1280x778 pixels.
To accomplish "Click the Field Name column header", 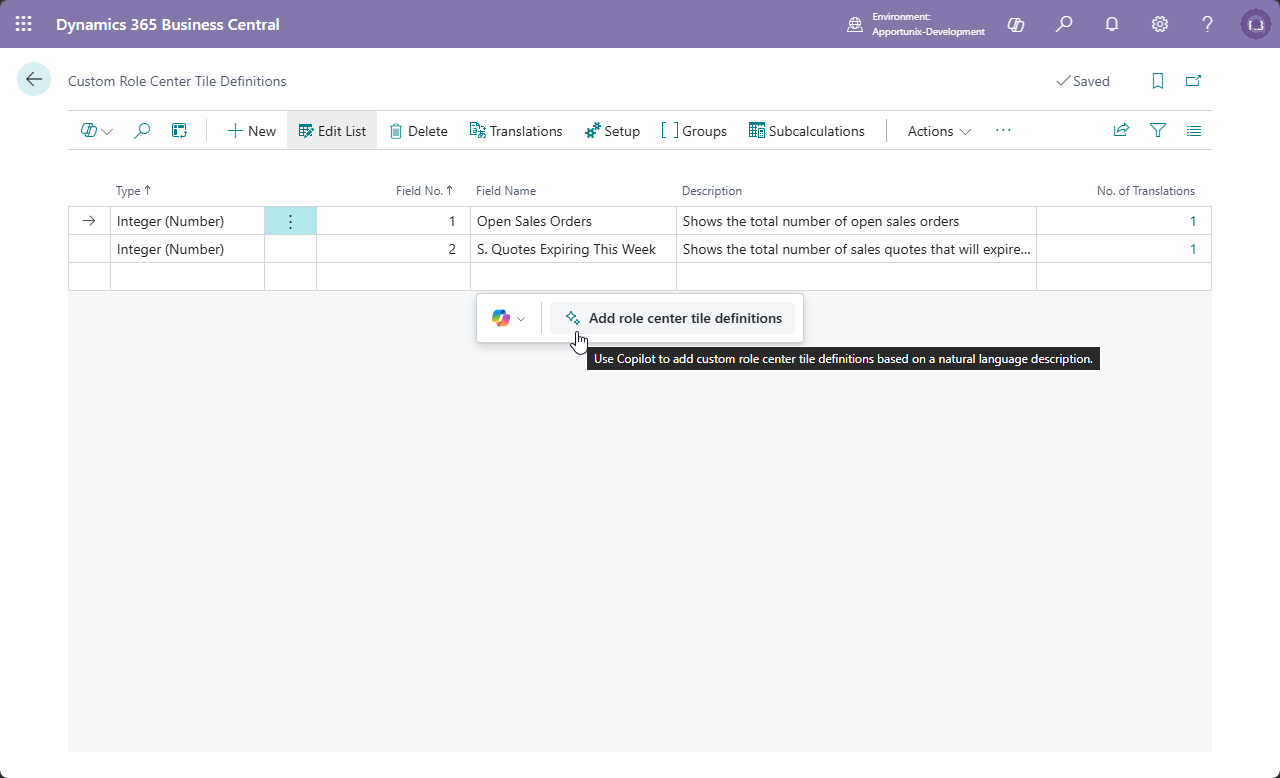I will click(506, 190).
